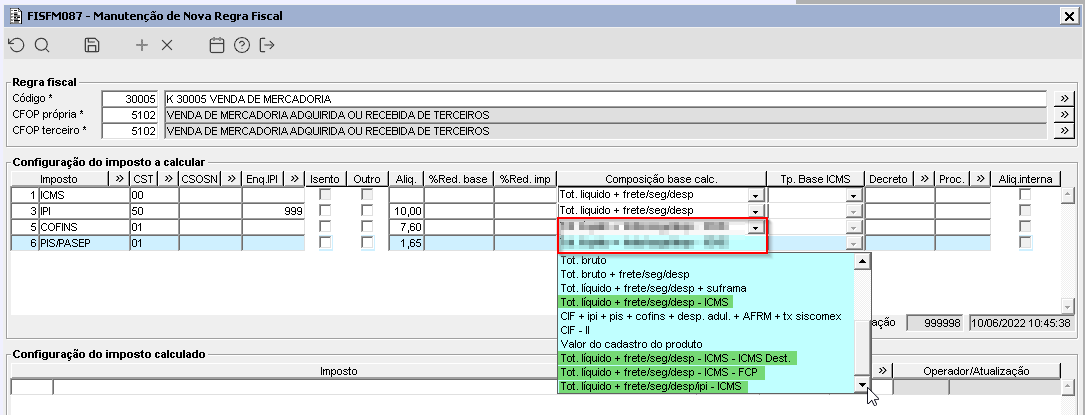
Task: Click the Aliq. cell showing 1,65
Action: point(406,243)
